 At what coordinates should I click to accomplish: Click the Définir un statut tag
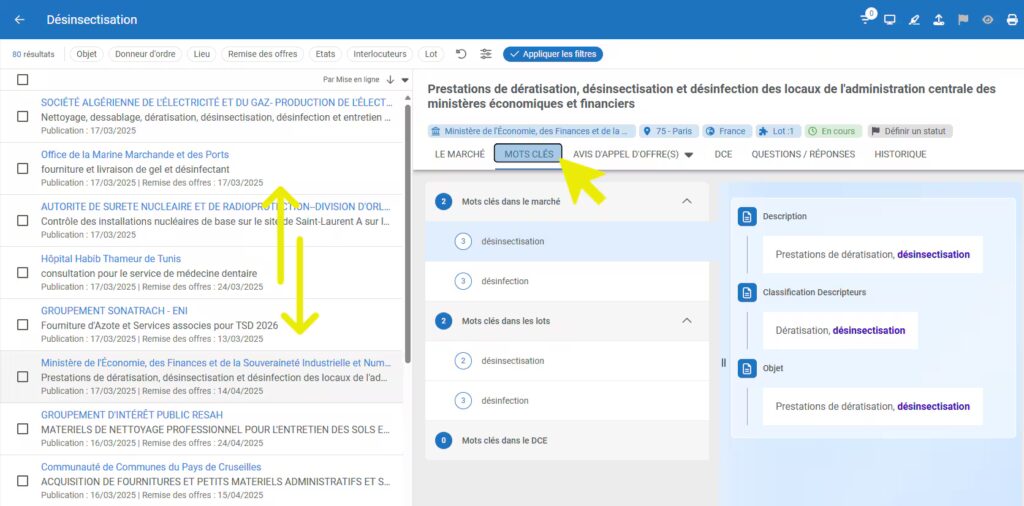point(910,131)
